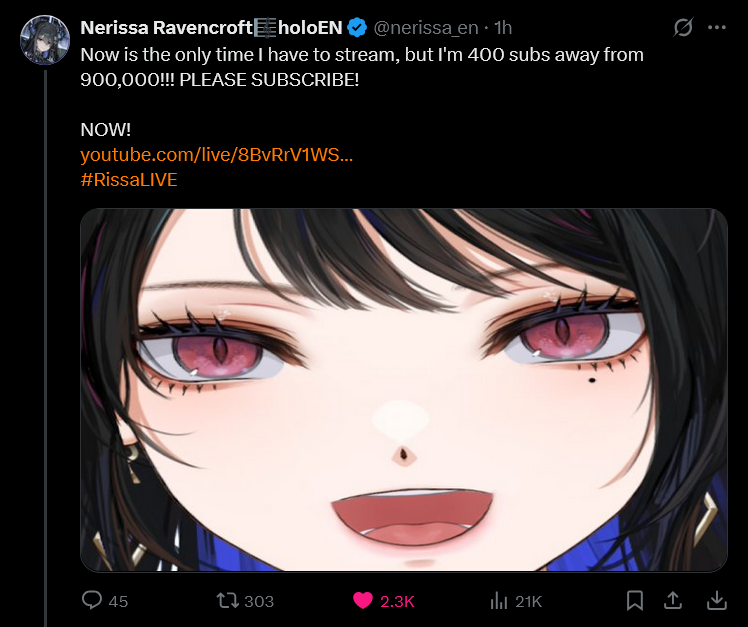The width and height of the screenshot is (748, 627).
Task: Click the blue verified badge
Action: (357, 28)
